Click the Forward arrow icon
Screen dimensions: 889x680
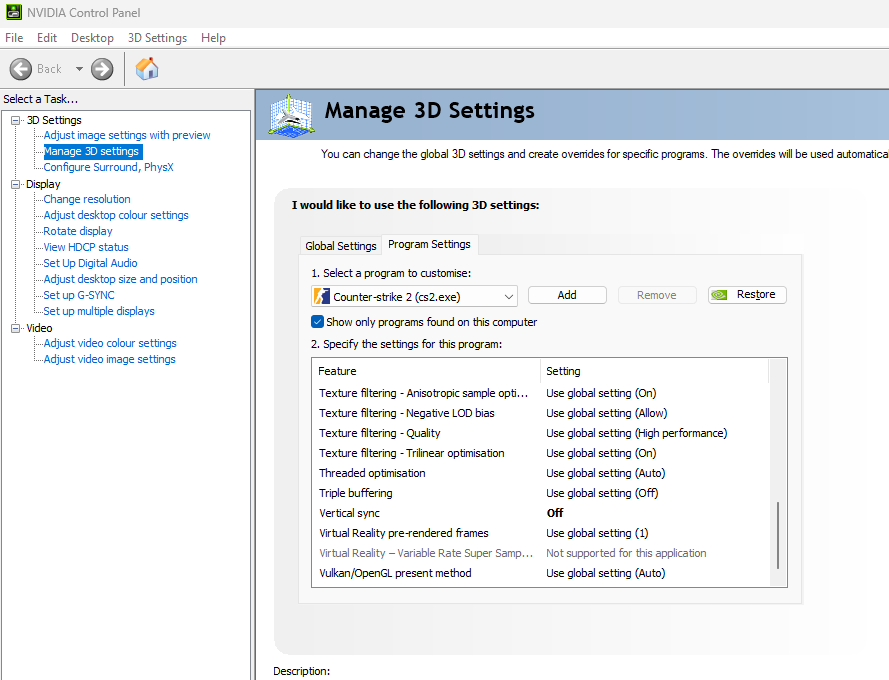coord(102,69)
